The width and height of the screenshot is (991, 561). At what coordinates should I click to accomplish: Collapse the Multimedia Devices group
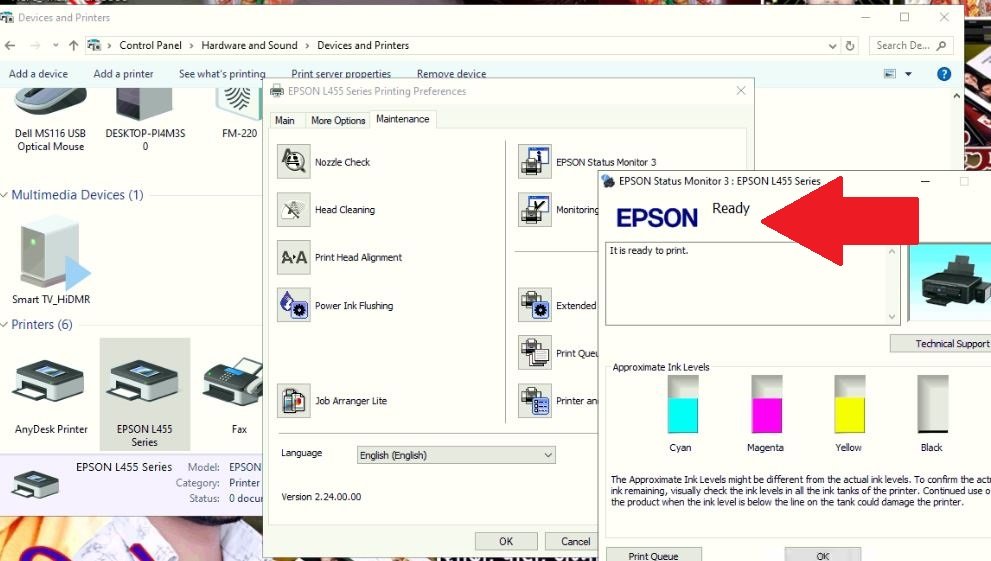click(x=4, y=195)
